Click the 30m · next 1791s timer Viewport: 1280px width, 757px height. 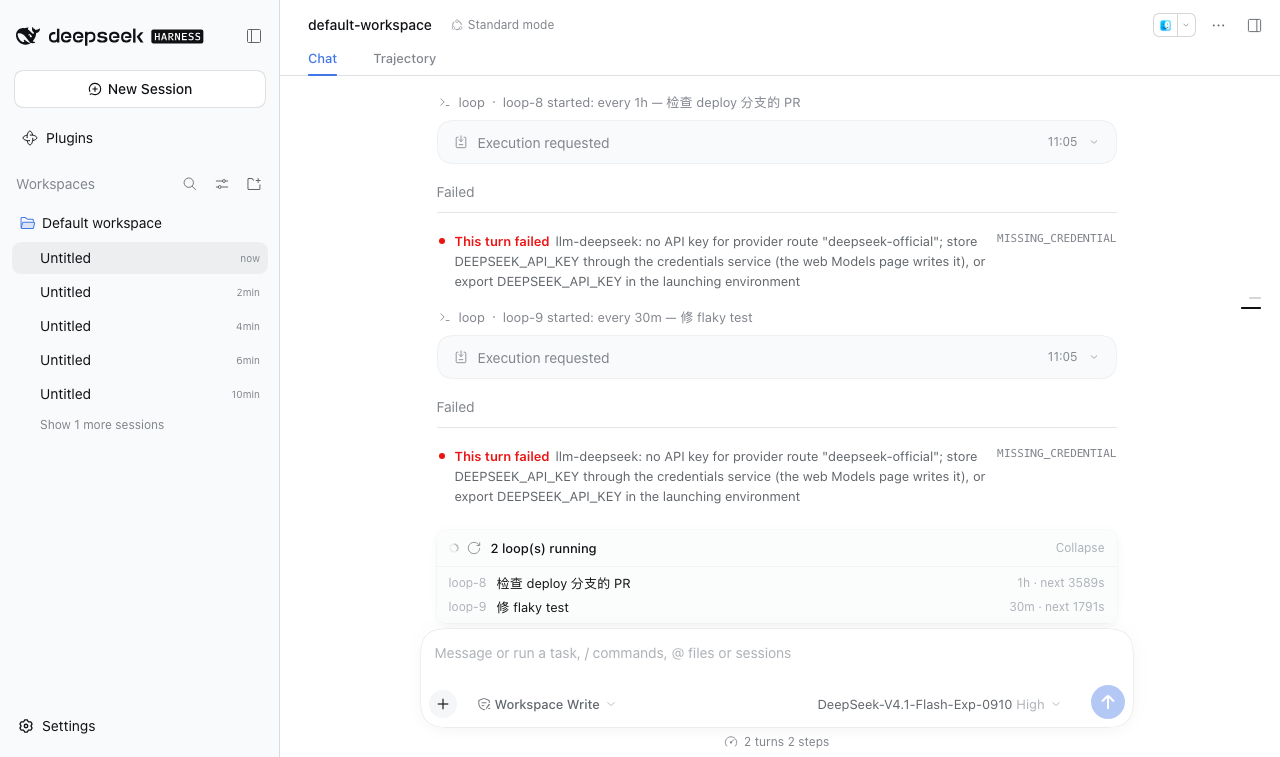coord(1057,606)
